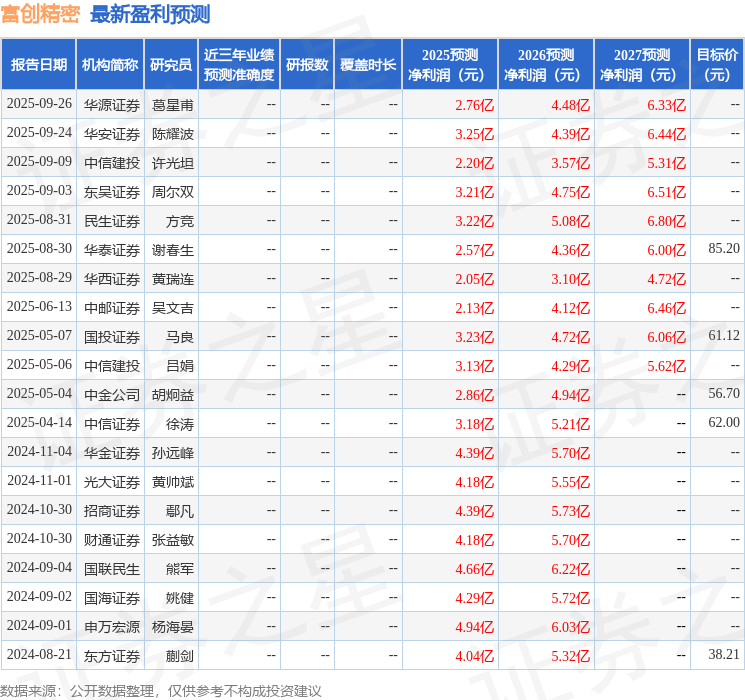Click the 5.62亿 forecast value
The height and width of the screenshot is (700, 745).
666,365
